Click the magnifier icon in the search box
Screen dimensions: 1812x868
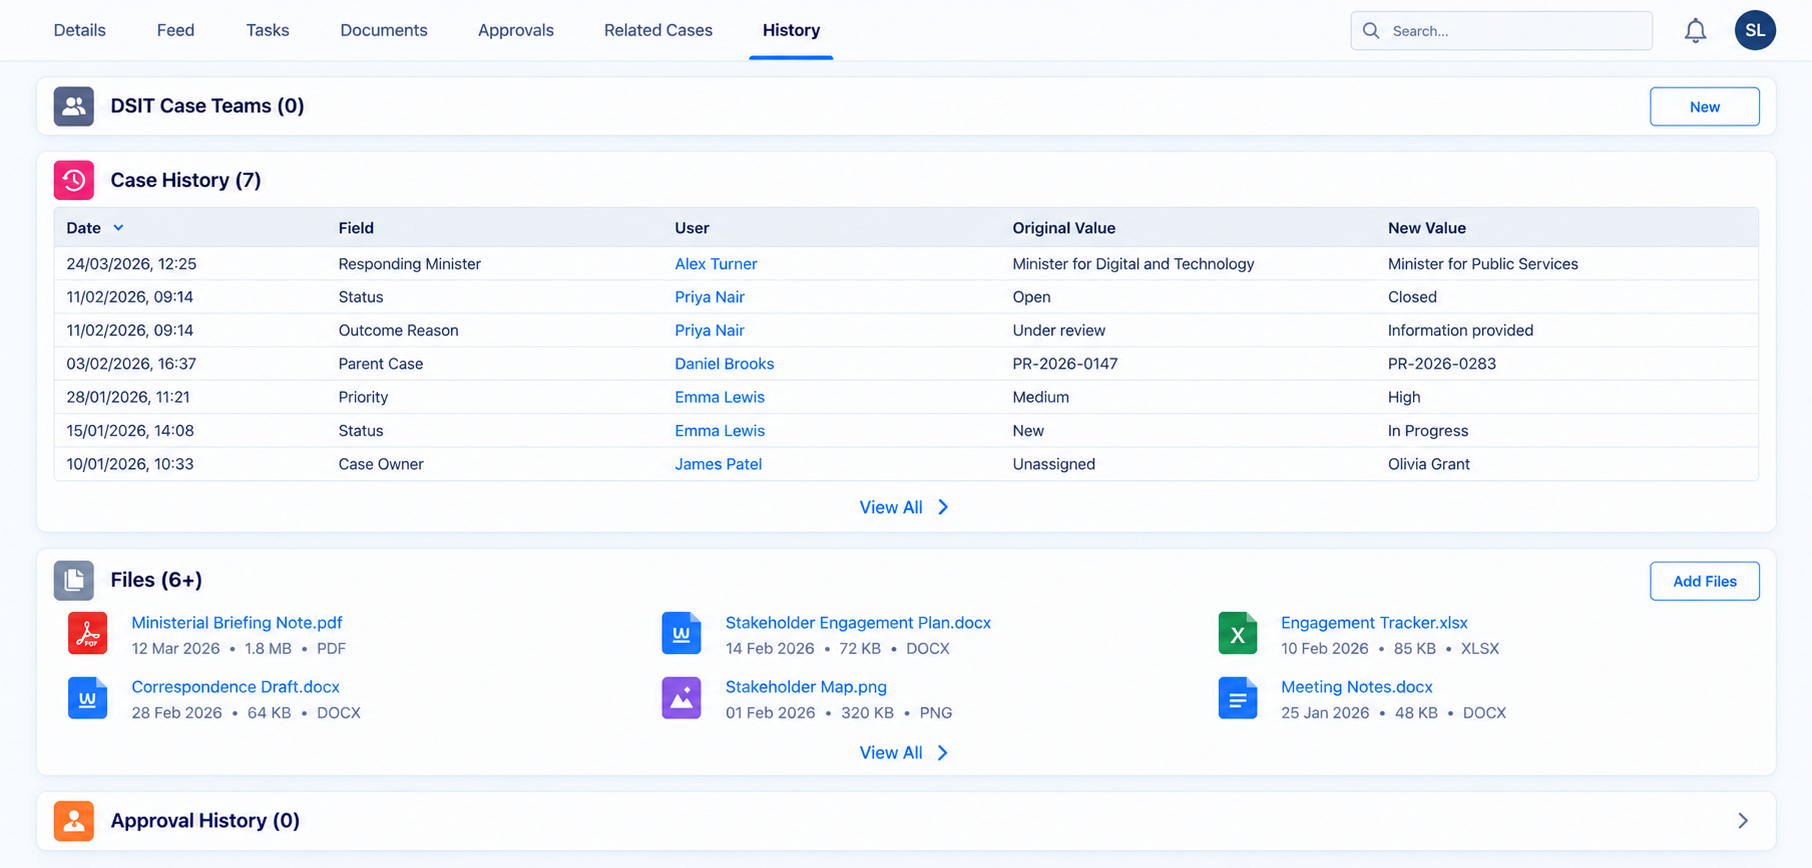[1371, 31]
